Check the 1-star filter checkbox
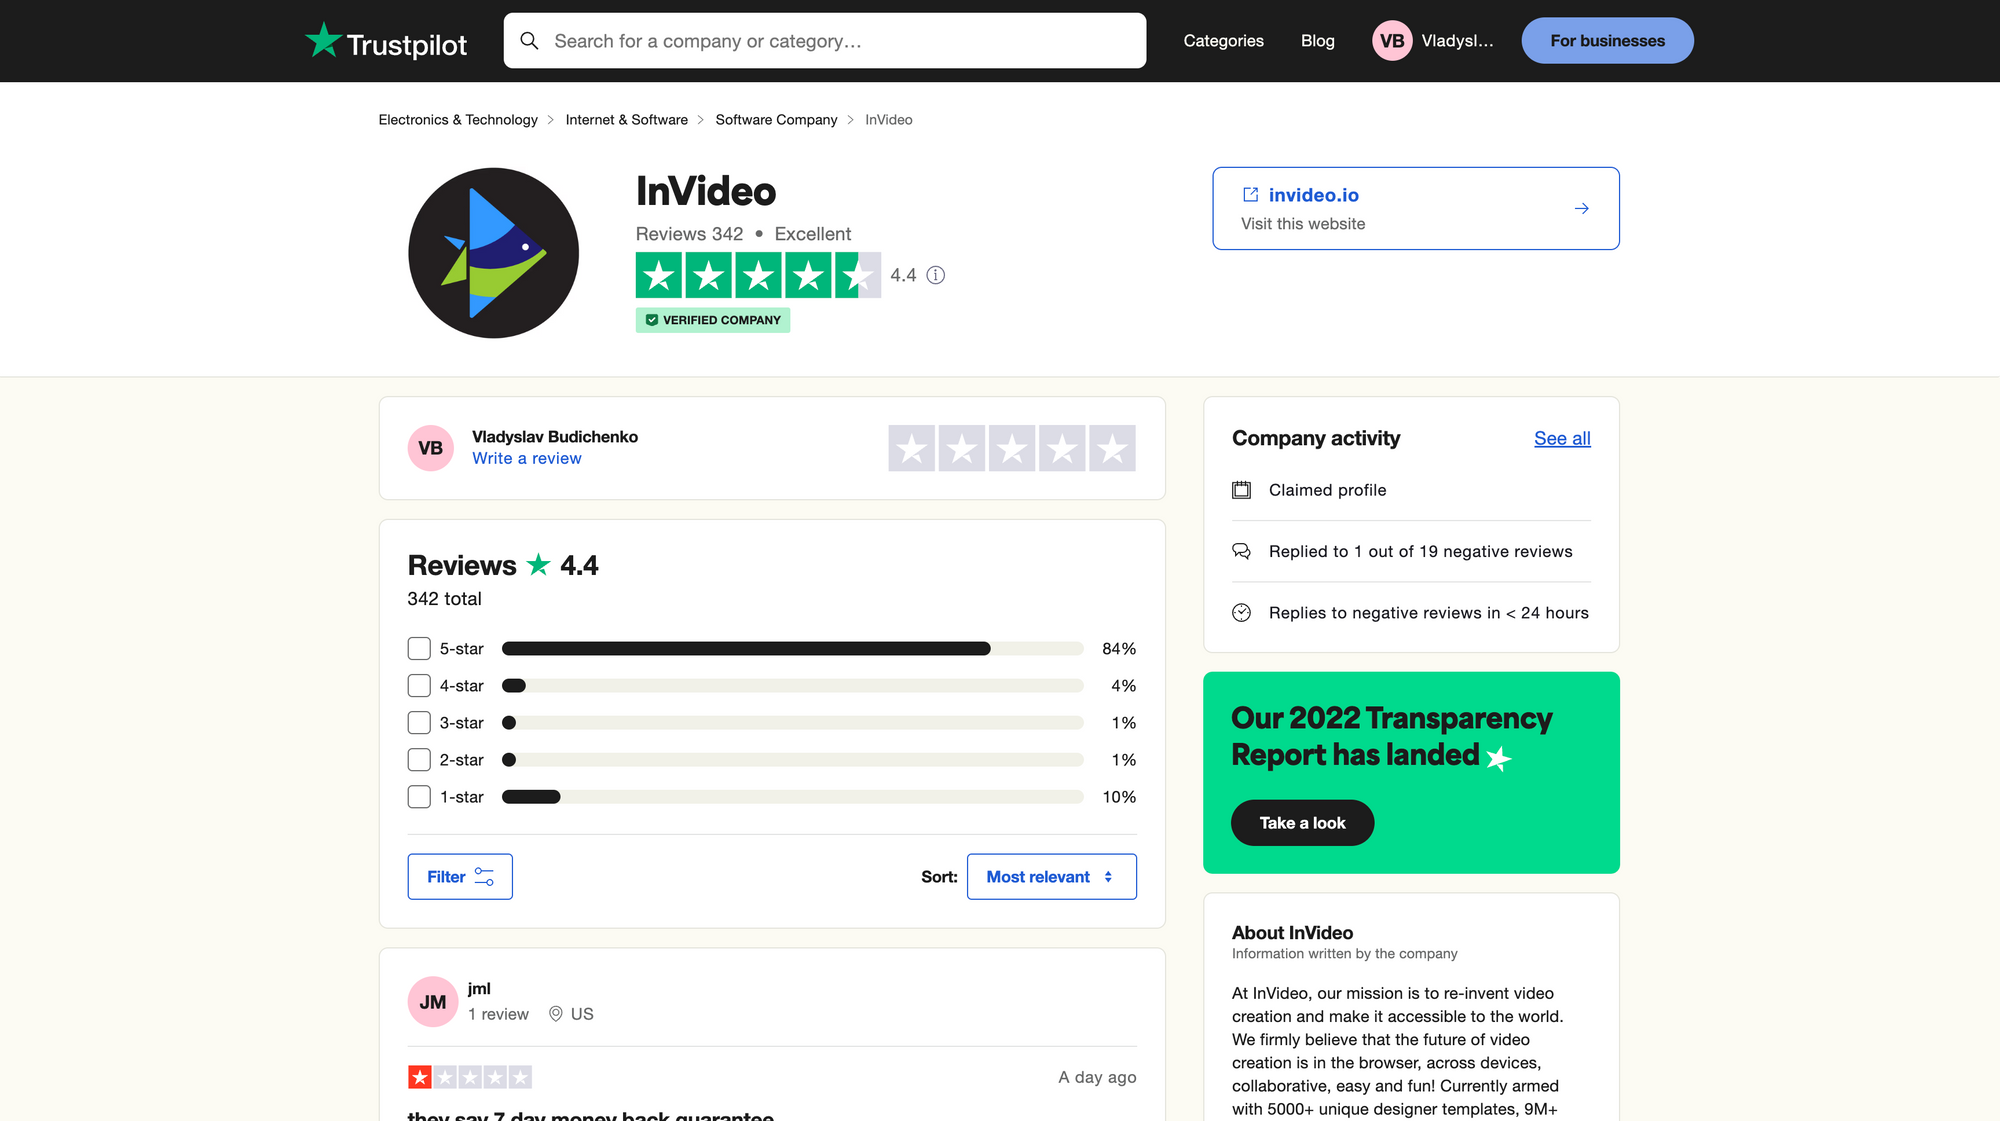Viewport: 2000px width, 1121px height. click(x=419, y=797)
